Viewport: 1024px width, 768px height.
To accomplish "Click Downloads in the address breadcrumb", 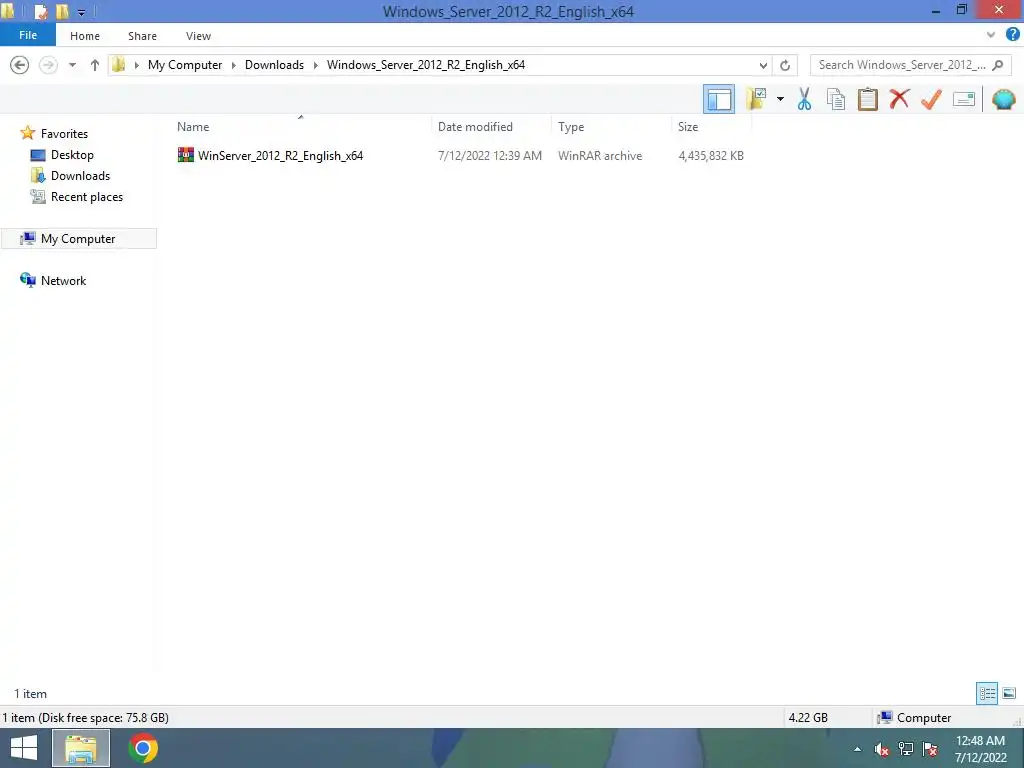I will (274, 65).
